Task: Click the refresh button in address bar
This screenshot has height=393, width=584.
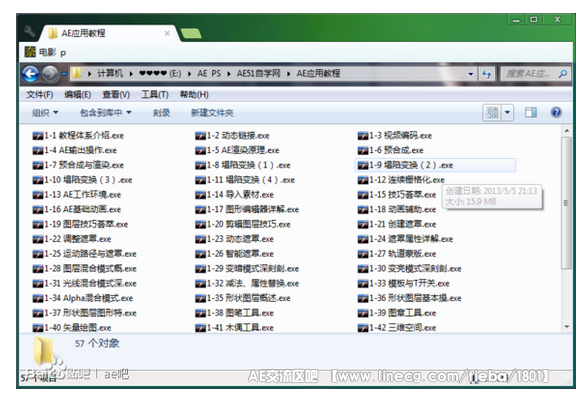Action: click(486, 74)
